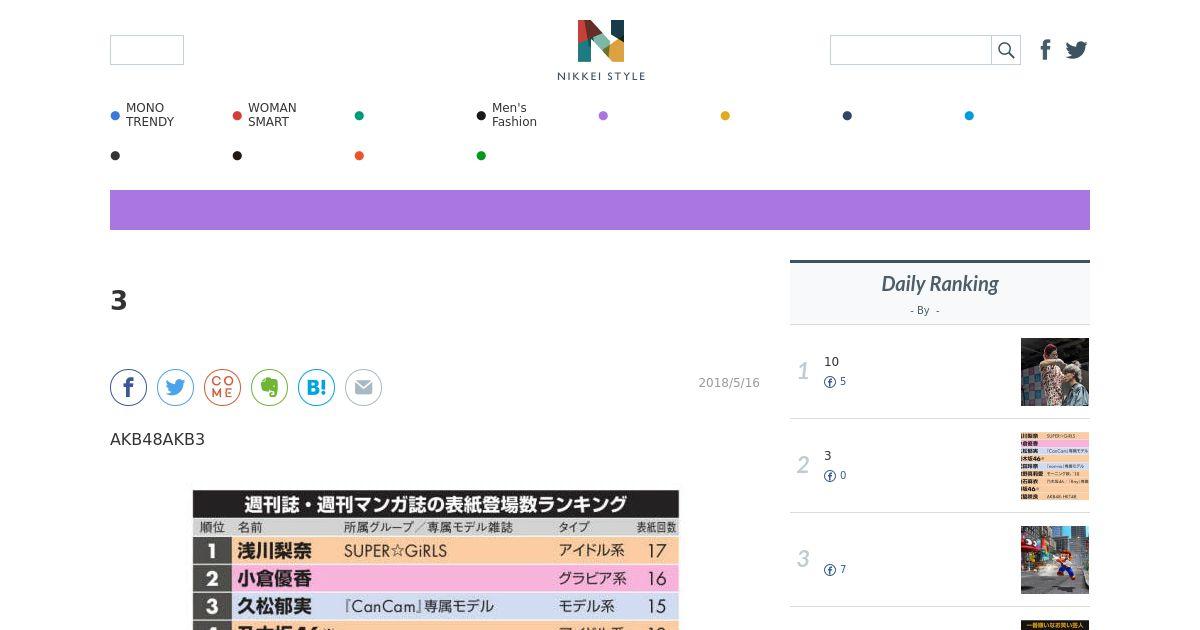
Task: Click the date 2018/5/16
Action: [x=729, y=383]
